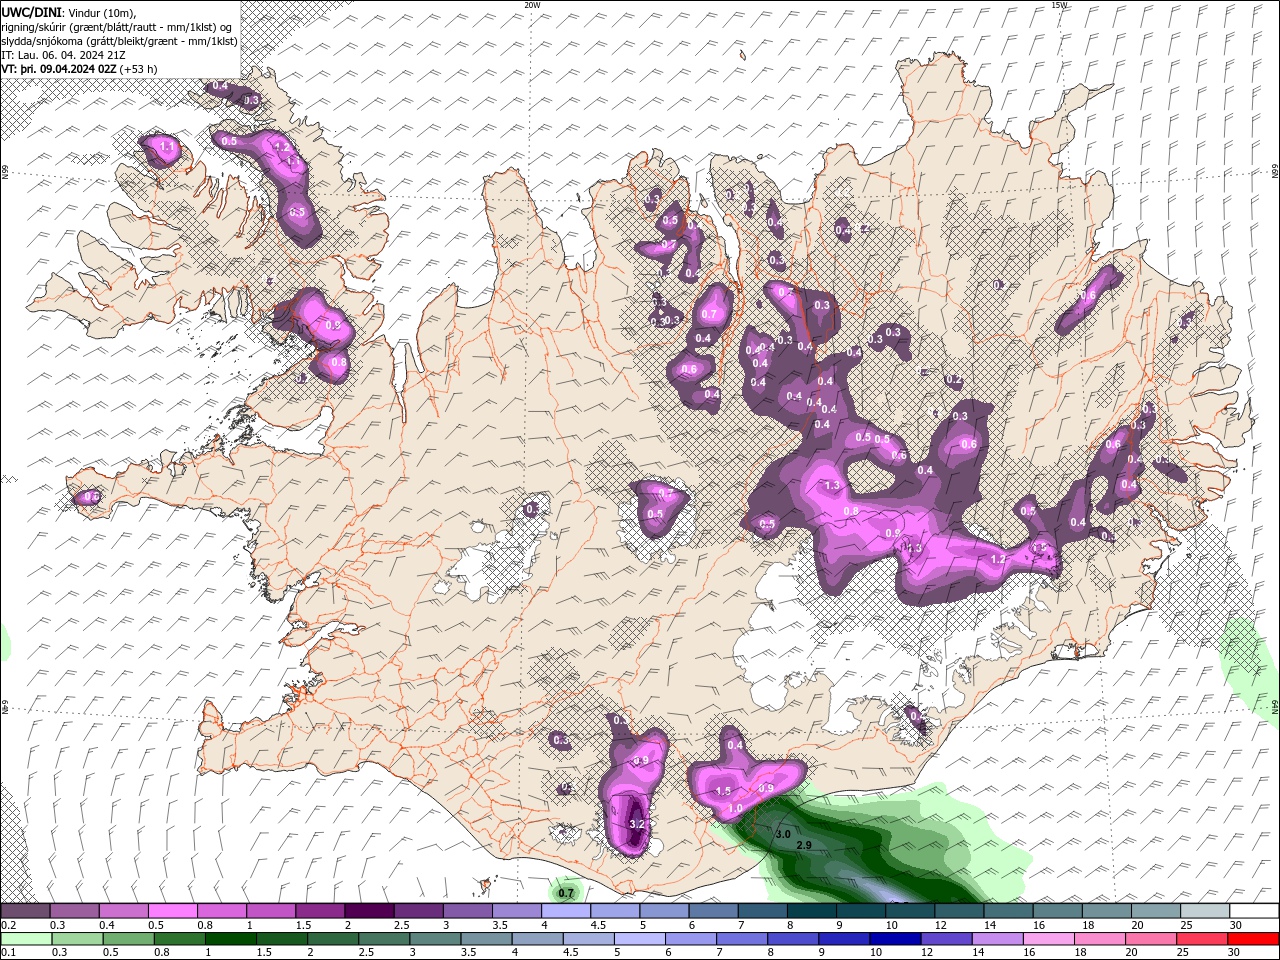Click the 'VT: þri. 09.04.2024 02Z (+53 h)' line
Screen dimensions: 1280x960
point(79,69)
